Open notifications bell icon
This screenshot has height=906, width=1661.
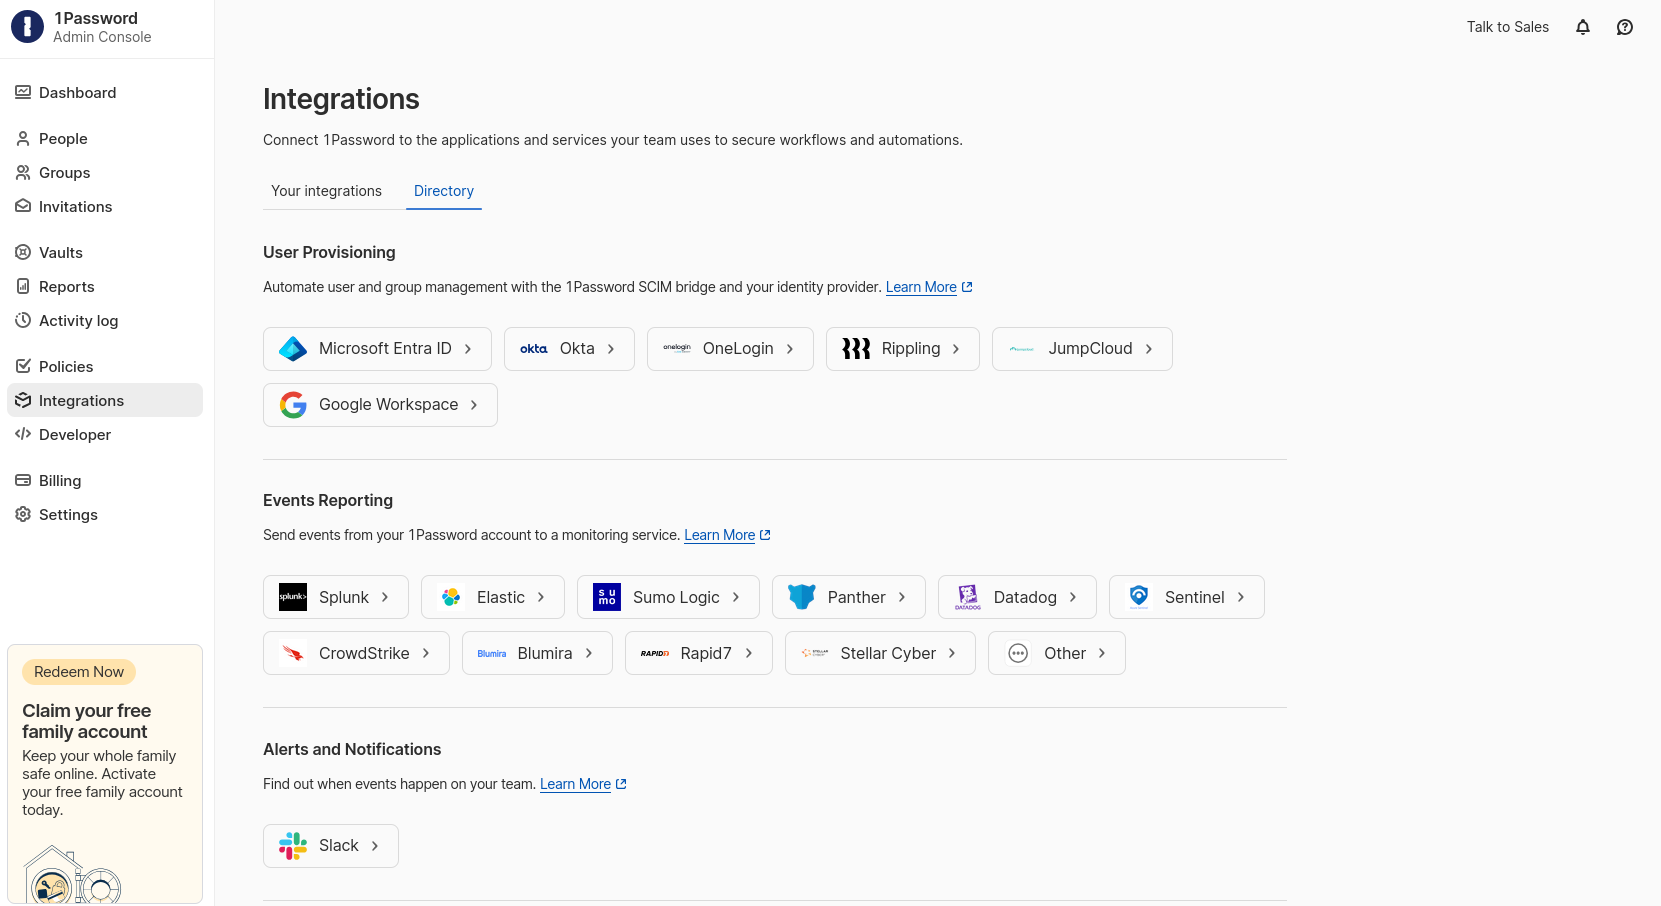pyautogui.click(x=1583, y=27)
